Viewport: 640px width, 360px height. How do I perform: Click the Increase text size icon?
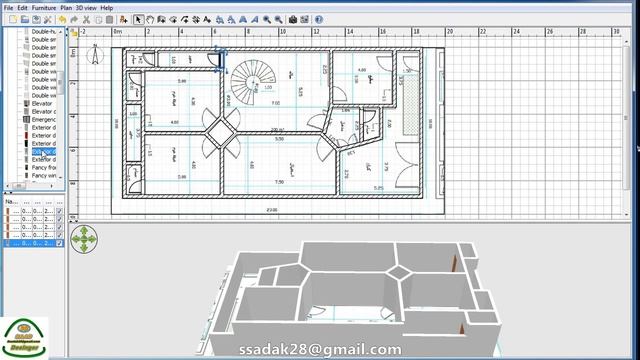point(220,20)
